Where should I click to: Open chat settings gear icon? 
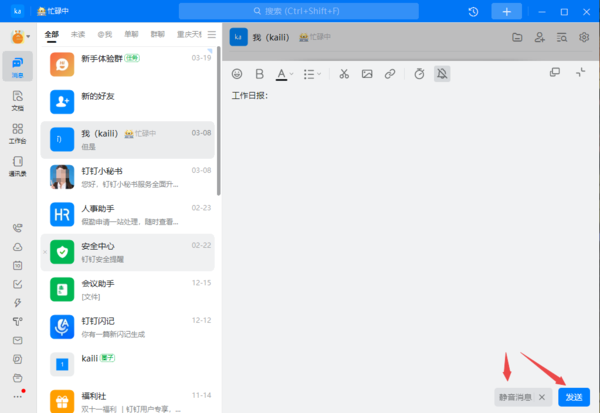(584, 37)
